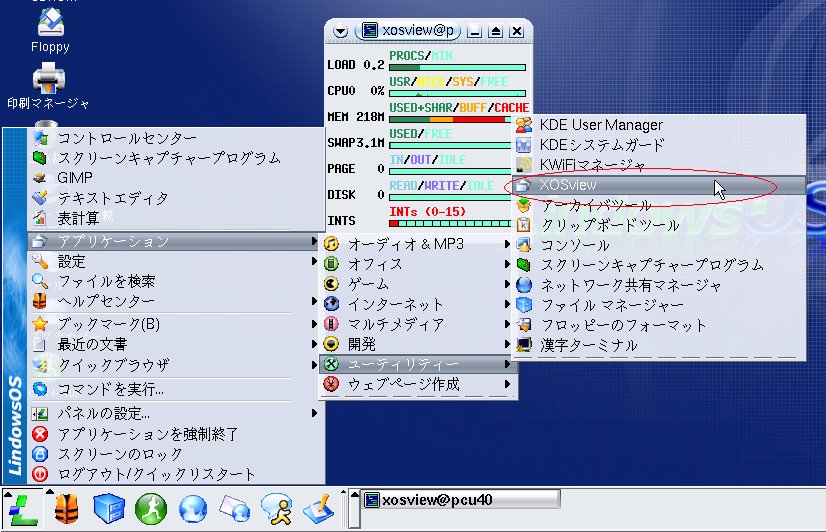Open the blue file cabinet panel icon
826x532 pixels.
coord(109,509)
